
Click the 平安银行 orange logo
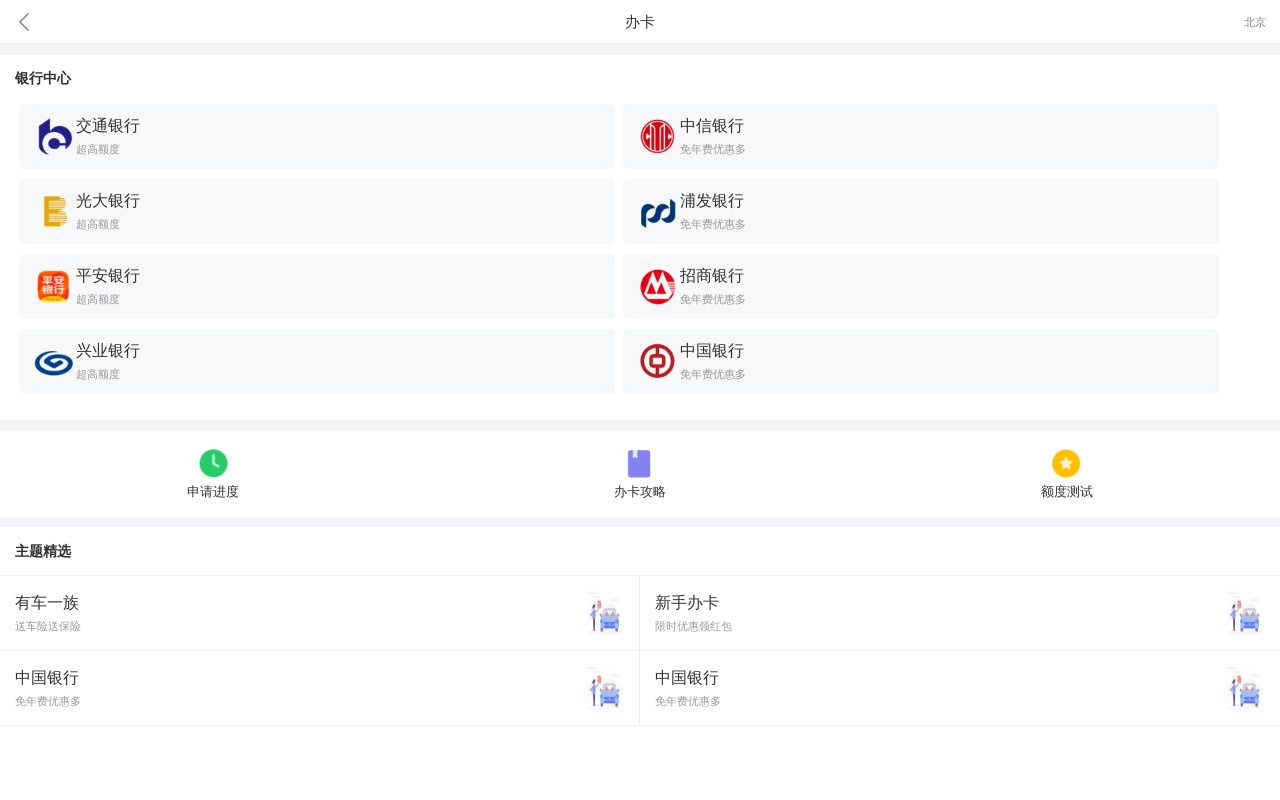tap(54, 287)
